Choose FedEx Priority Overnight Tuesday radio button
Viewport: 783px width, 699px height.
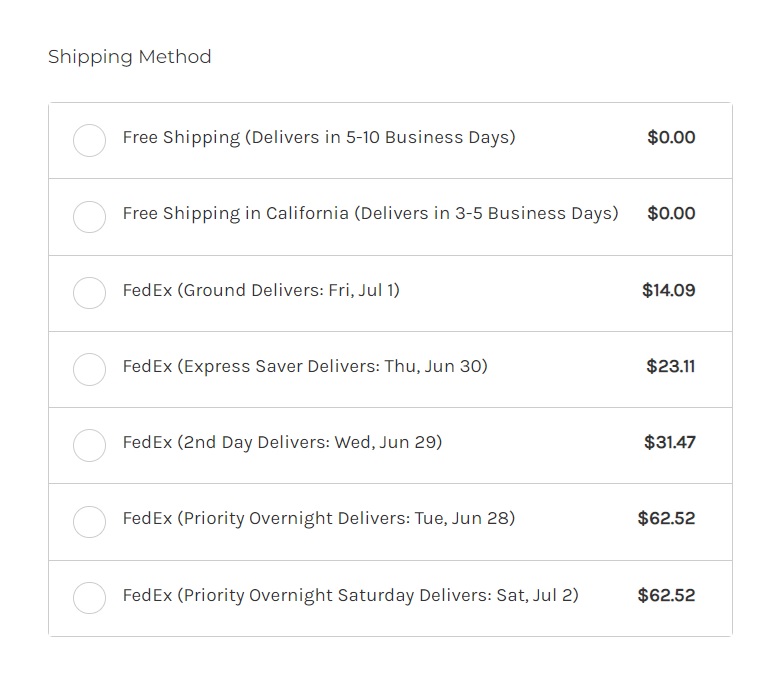pyautogui.click(x=90, y=521)
